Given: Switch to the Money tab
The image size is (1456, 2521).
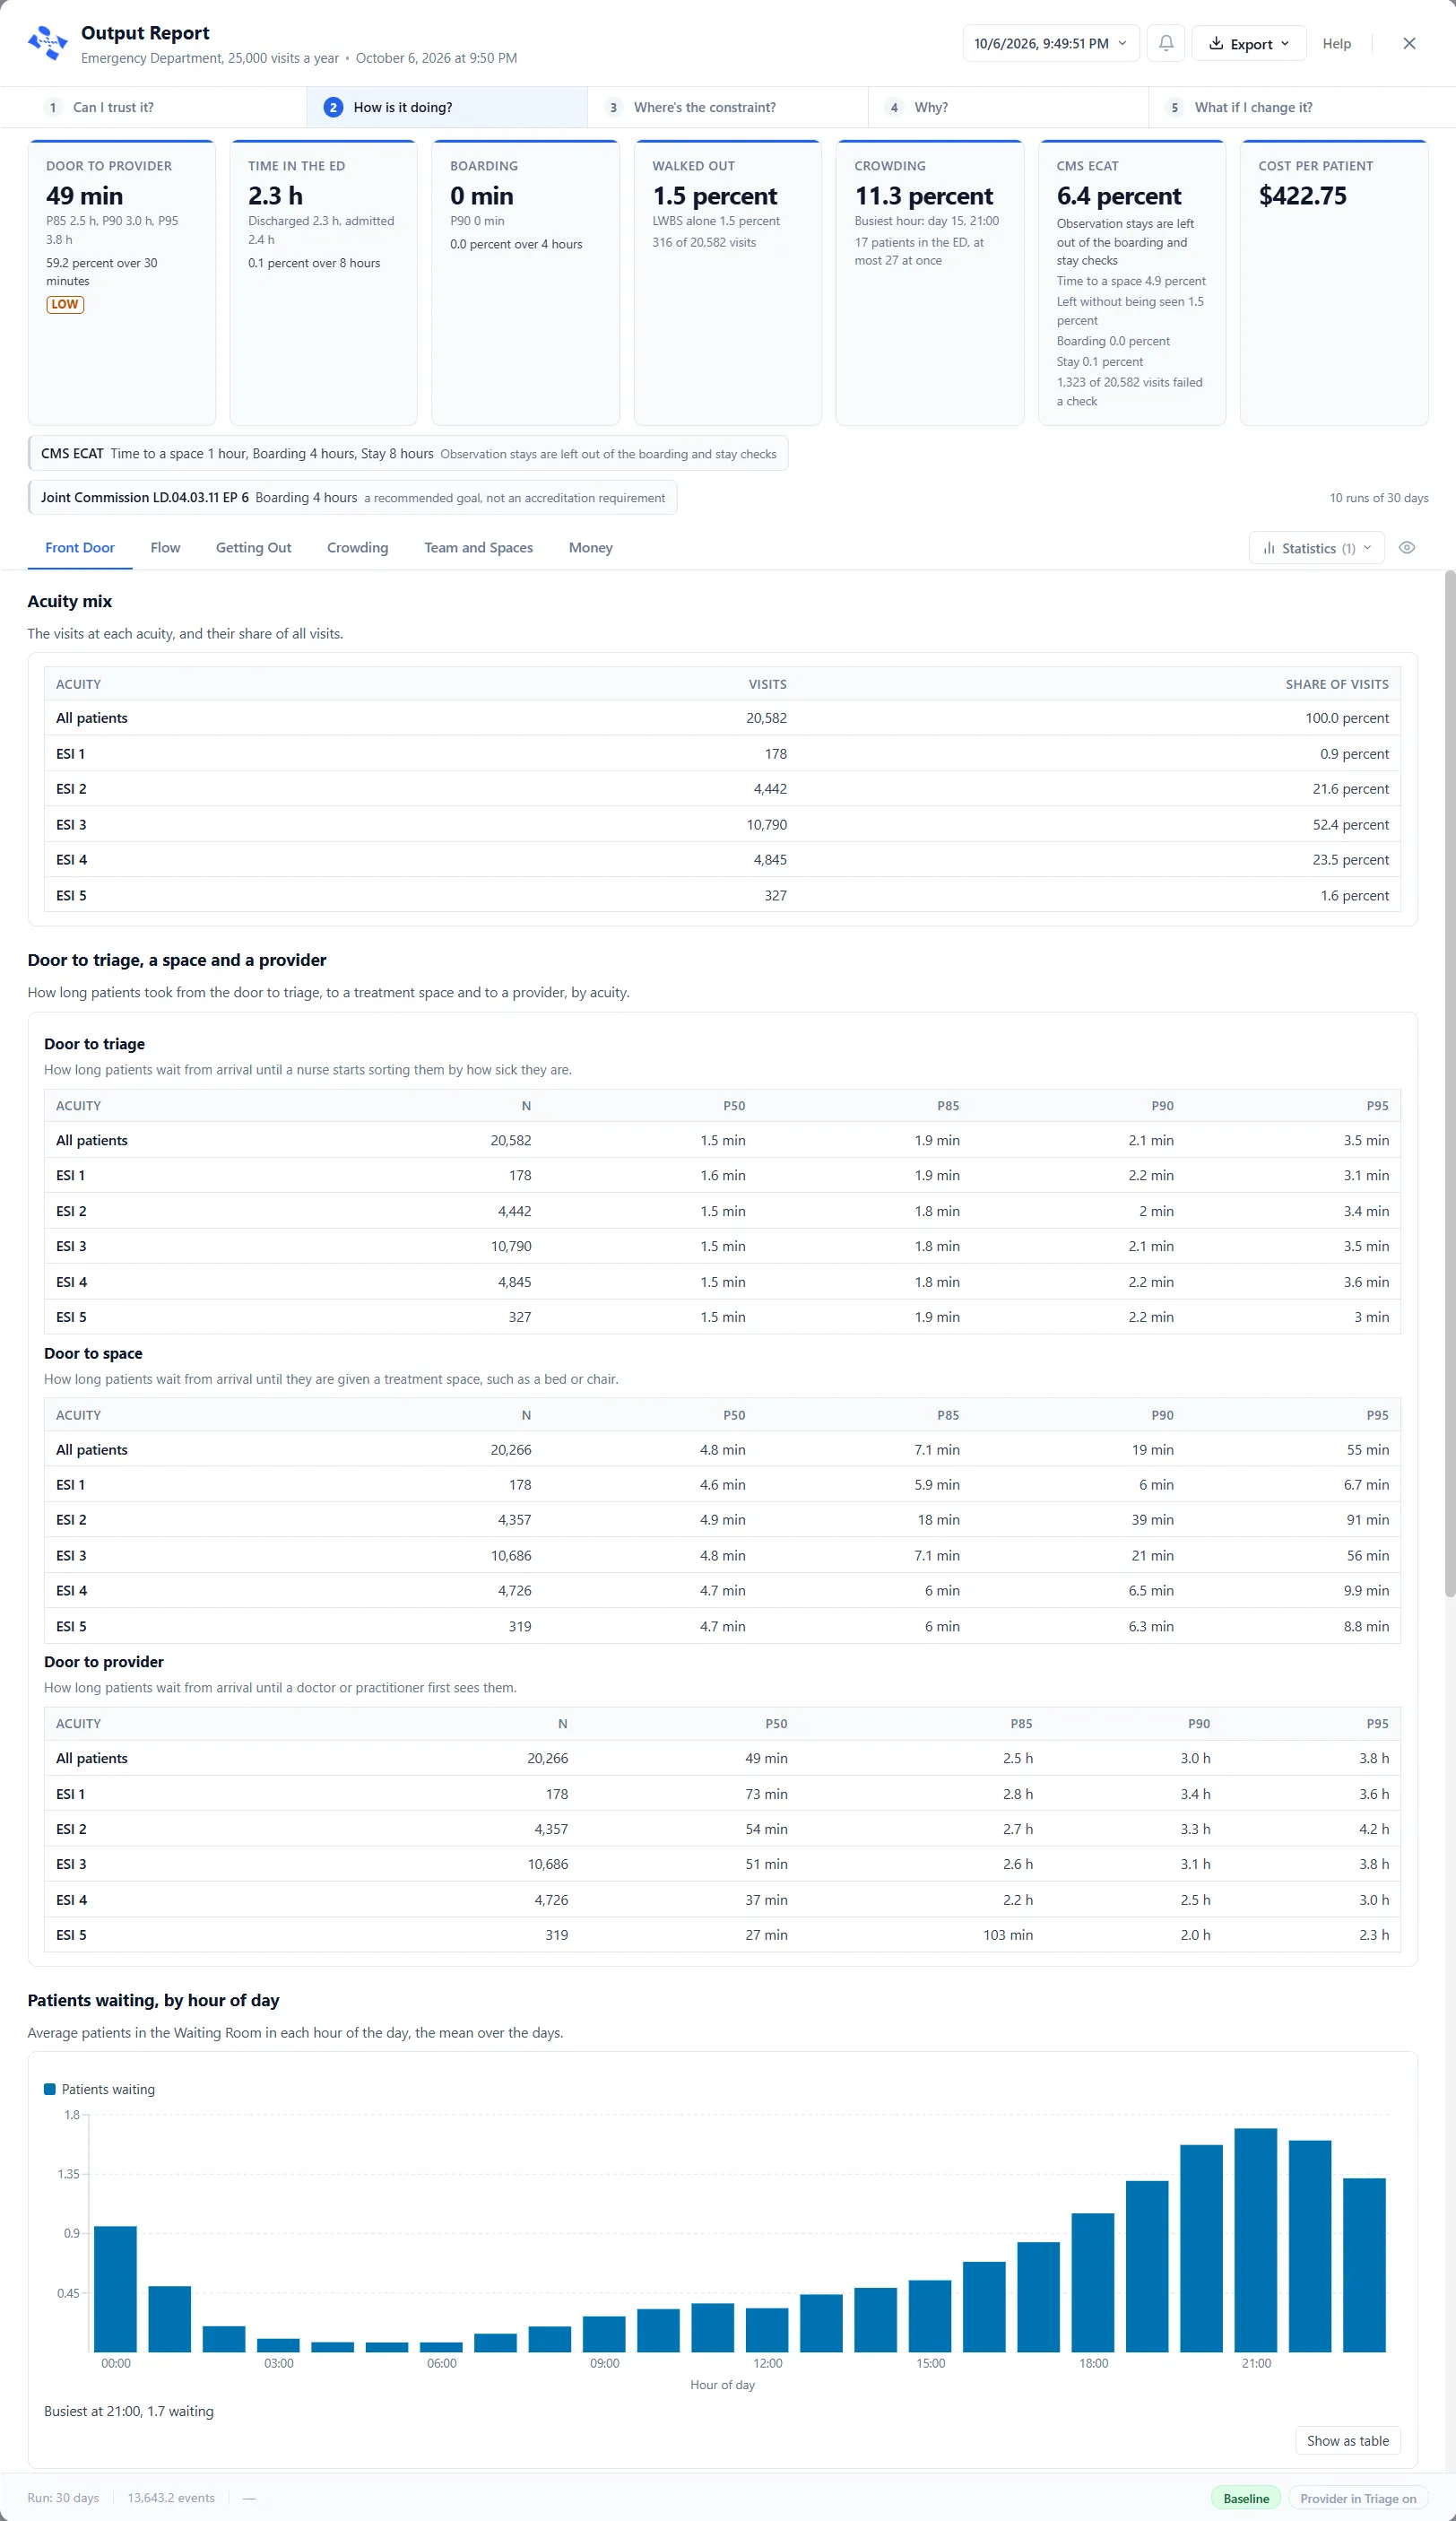Looking at the screenshot, I should [590, 548].
